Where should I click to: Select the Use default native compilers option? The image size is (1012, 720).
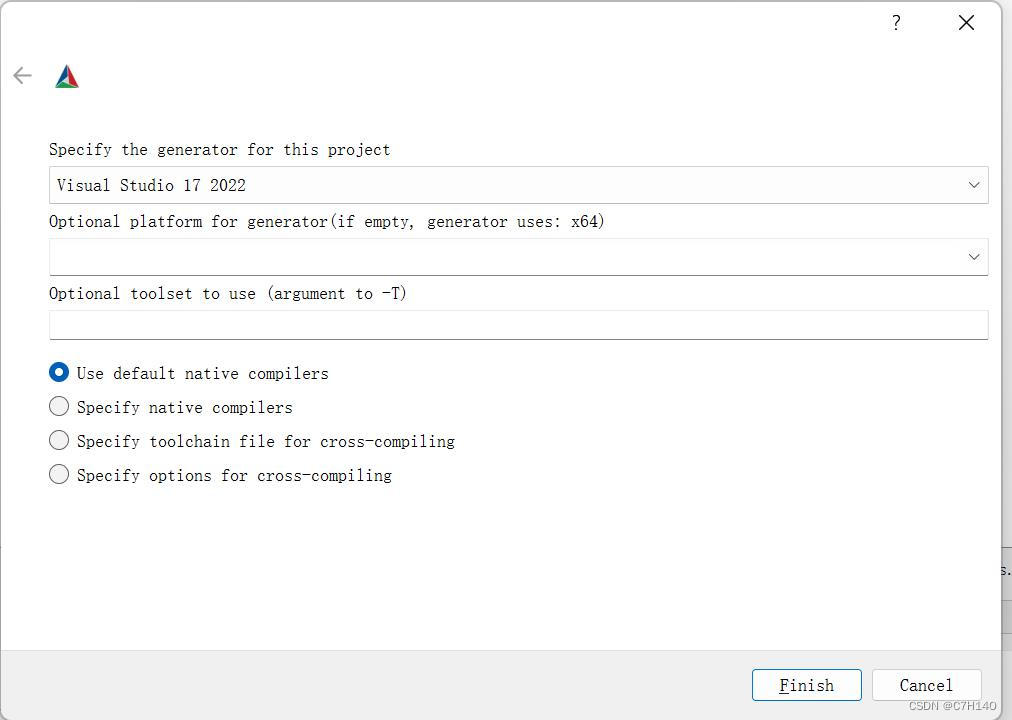pos(58,372)
